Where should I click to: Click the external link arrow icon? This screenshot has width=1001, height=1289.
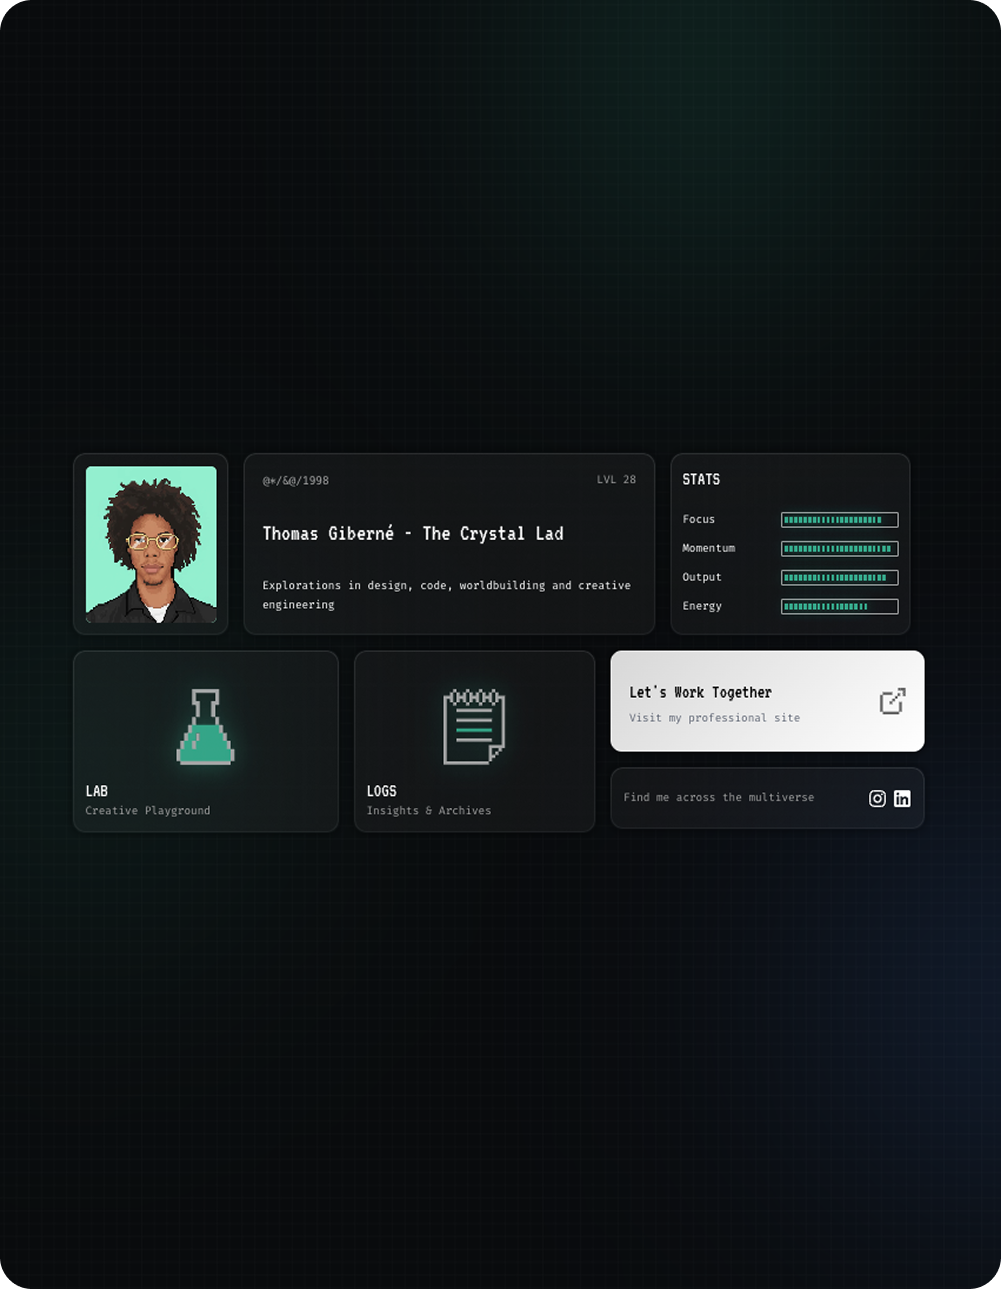click(x=891, y=701)
